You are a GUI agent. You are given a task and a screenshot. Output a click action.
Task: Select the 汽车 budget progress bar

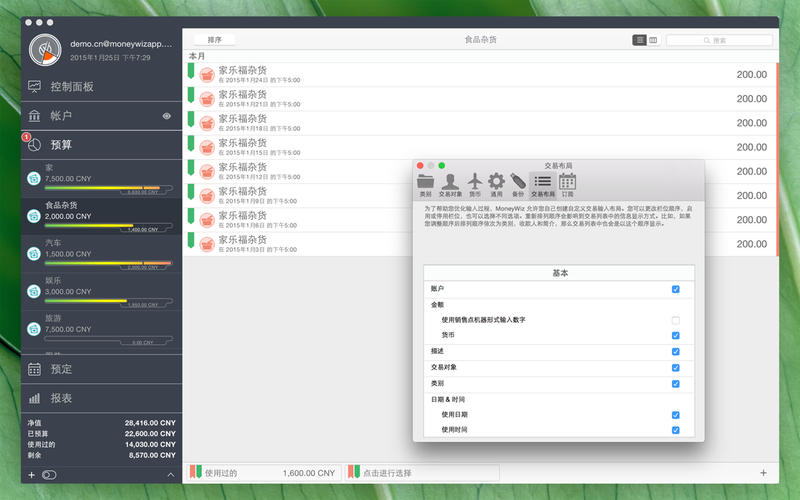point(108,264)
